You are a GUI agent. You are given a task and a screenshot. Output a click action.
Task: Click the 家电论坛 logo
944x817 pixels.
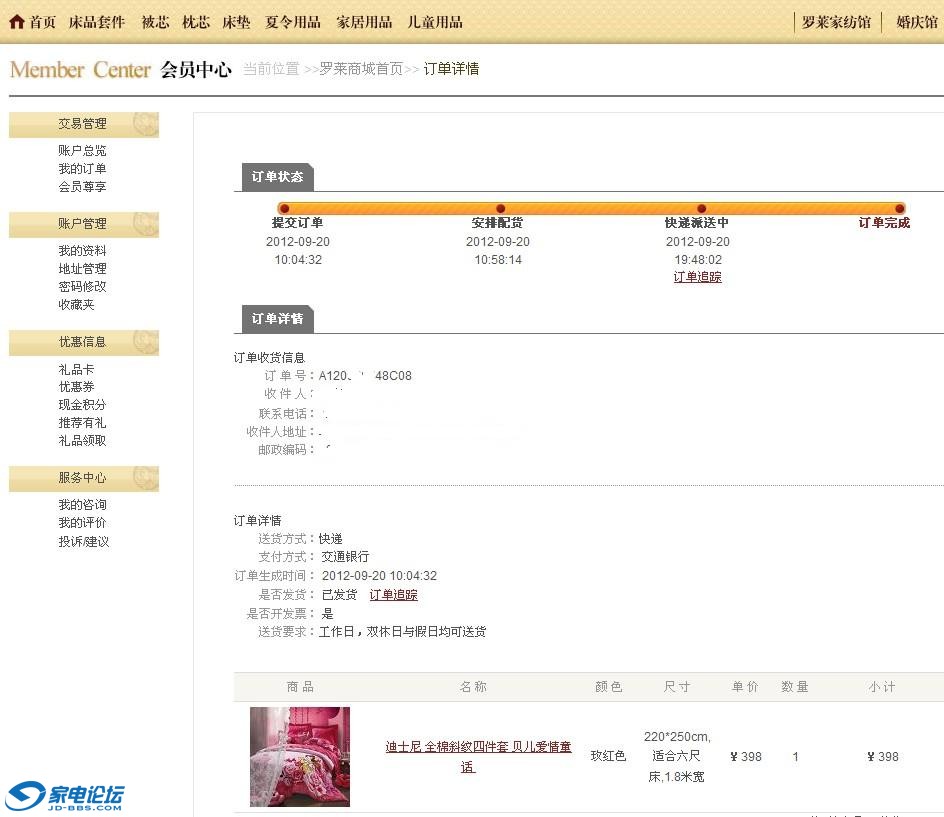point(65,796)
